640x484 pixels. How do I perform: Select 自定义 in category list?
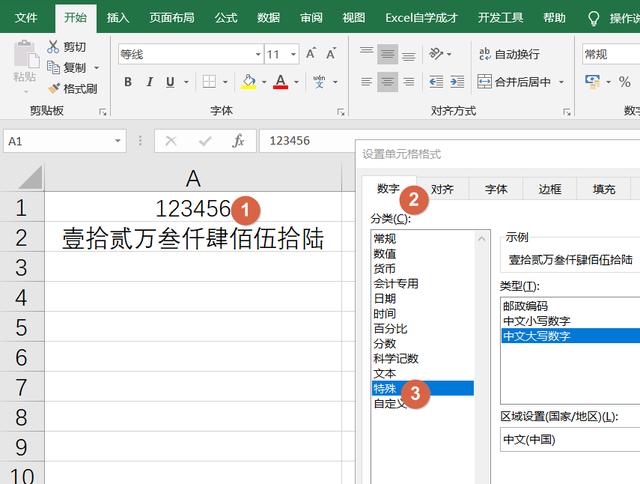tap(423, 404)
